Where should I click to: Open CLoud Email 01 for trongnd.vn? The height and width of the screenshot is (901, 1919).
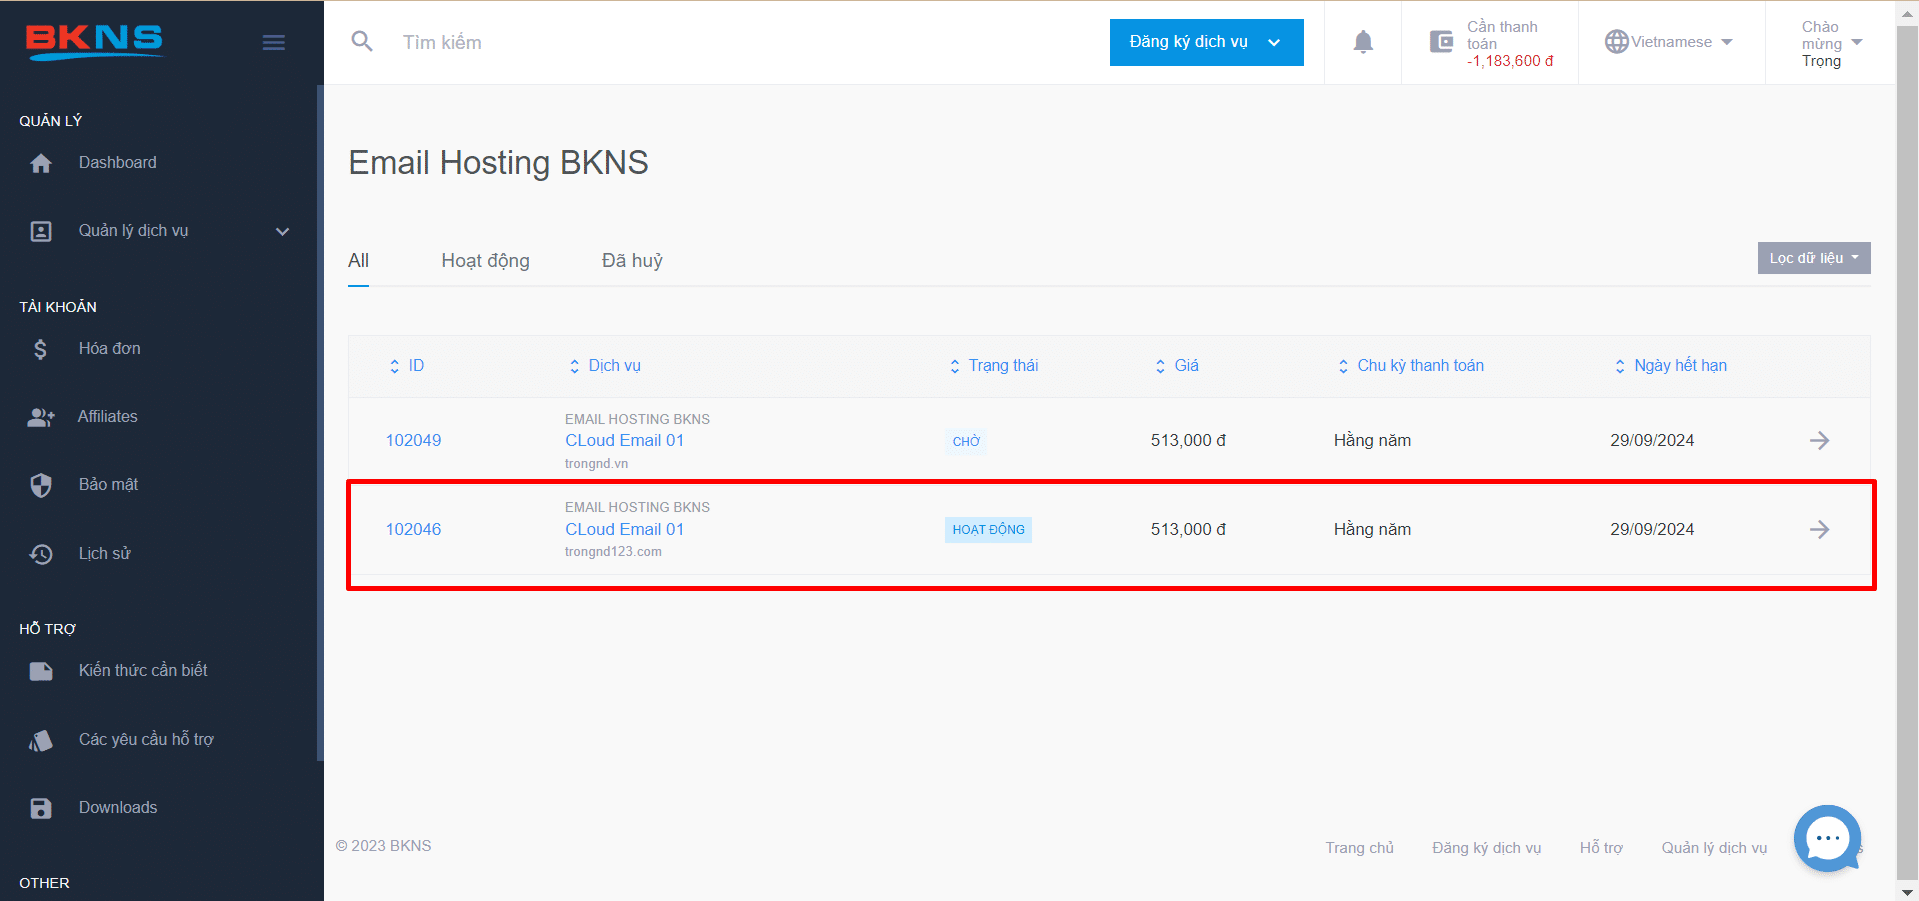tap(625, 441)
